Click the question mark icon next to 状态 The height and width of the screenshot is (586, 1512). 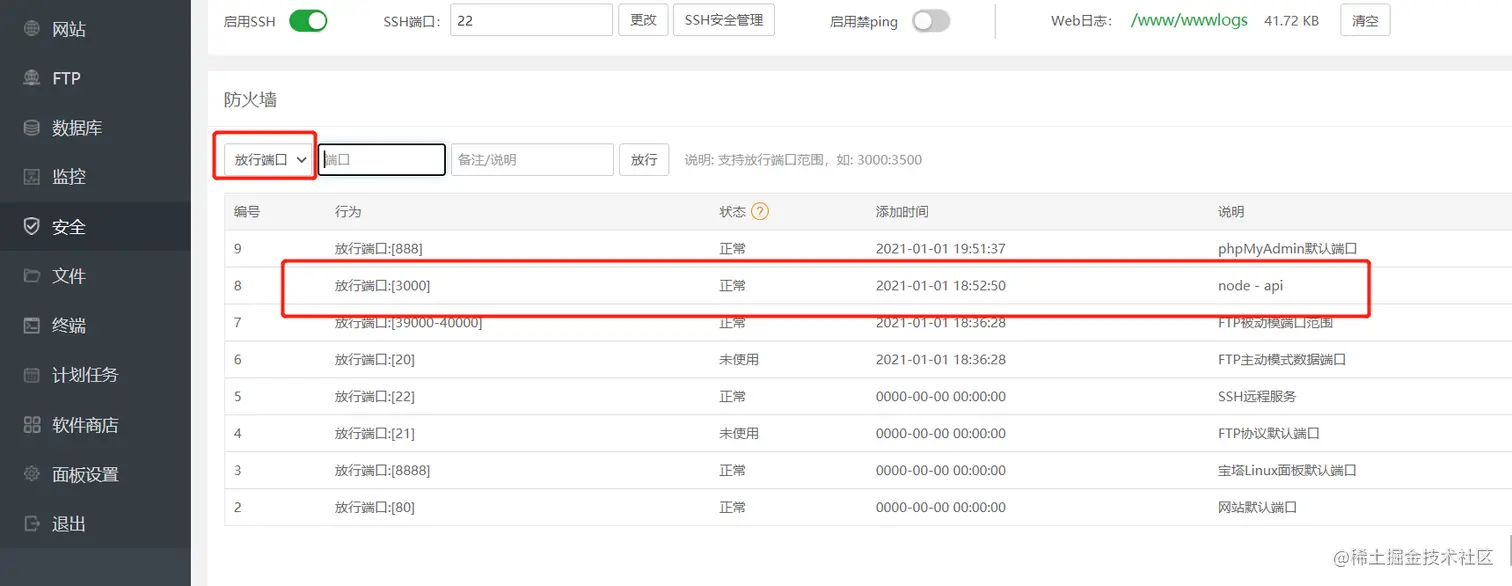click(760, 211)
